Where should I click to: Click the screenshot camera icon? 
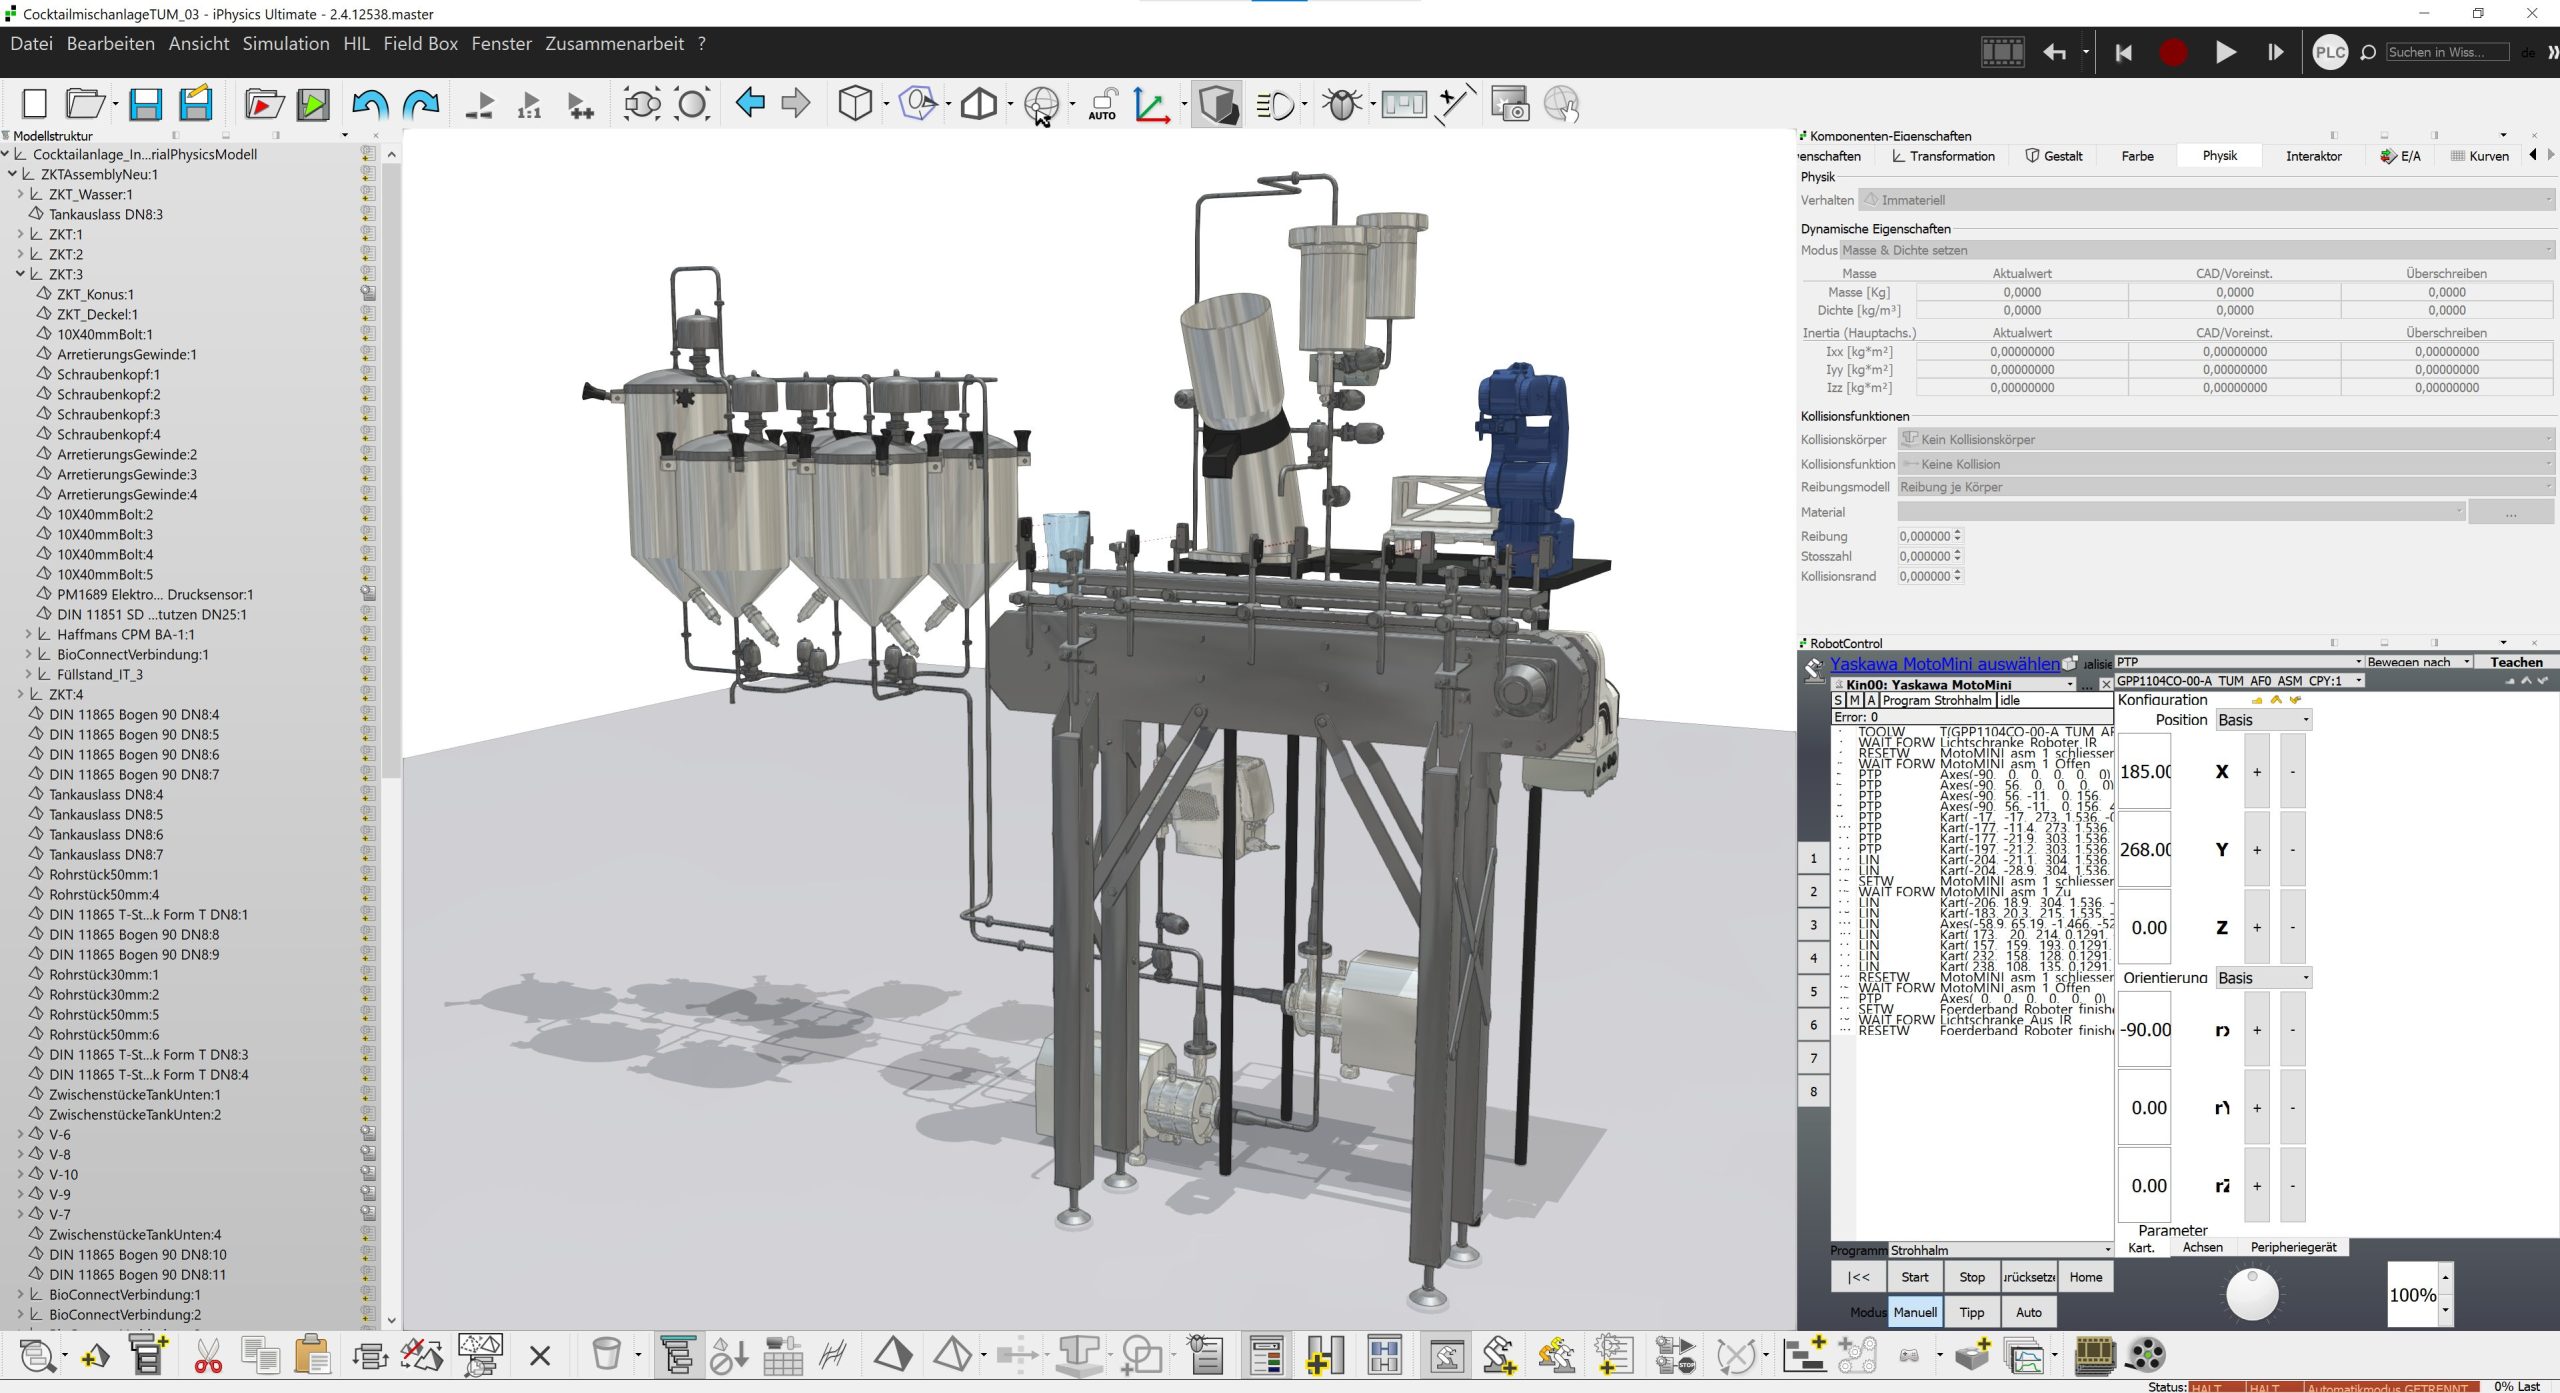coord(1509,104)
